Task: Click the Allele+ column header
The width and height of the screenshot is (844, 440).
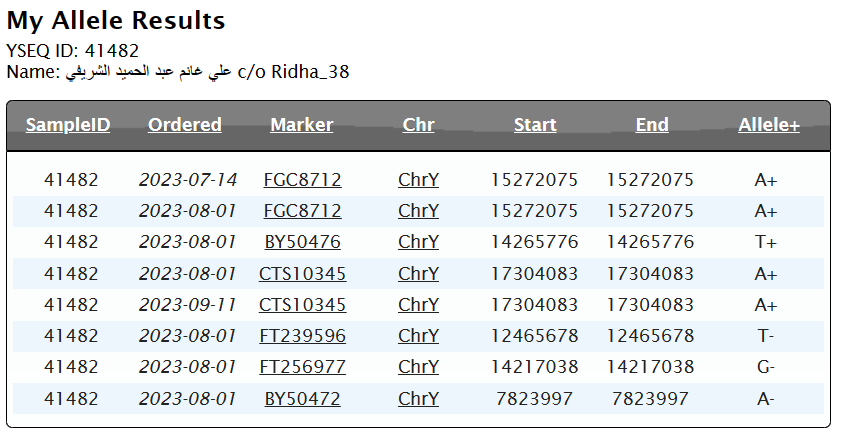Action: coord(769,125)
